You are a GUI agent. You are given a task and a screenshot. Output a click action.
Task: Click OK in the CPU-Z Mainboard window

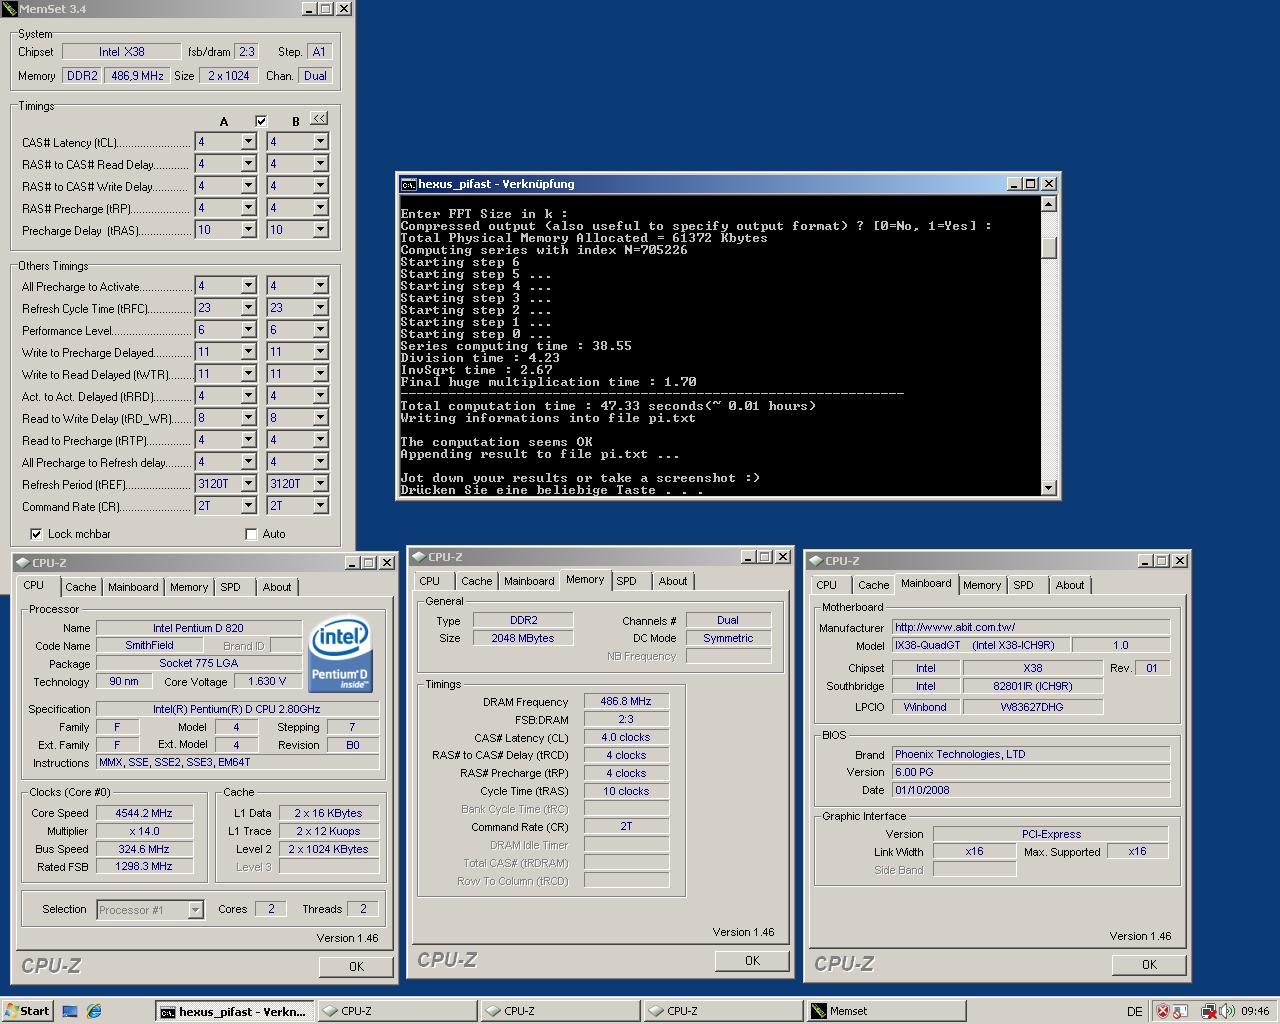tap(1149, 965)
